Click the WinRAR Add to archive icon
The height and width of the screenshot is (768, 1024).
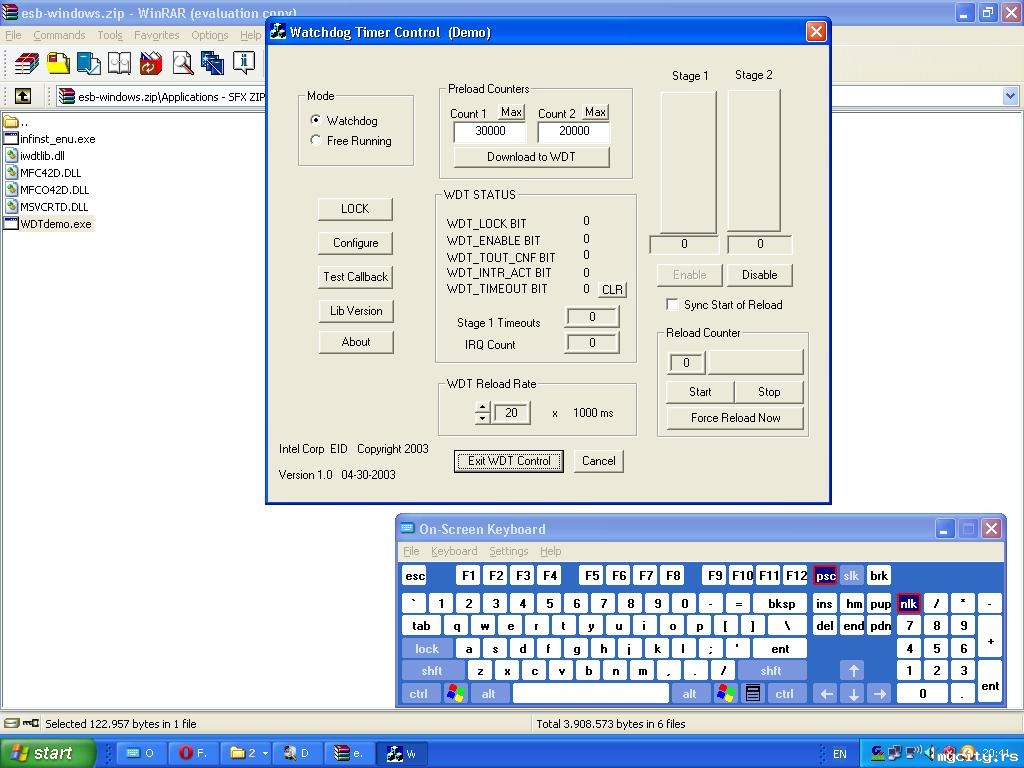click(26, 63)
